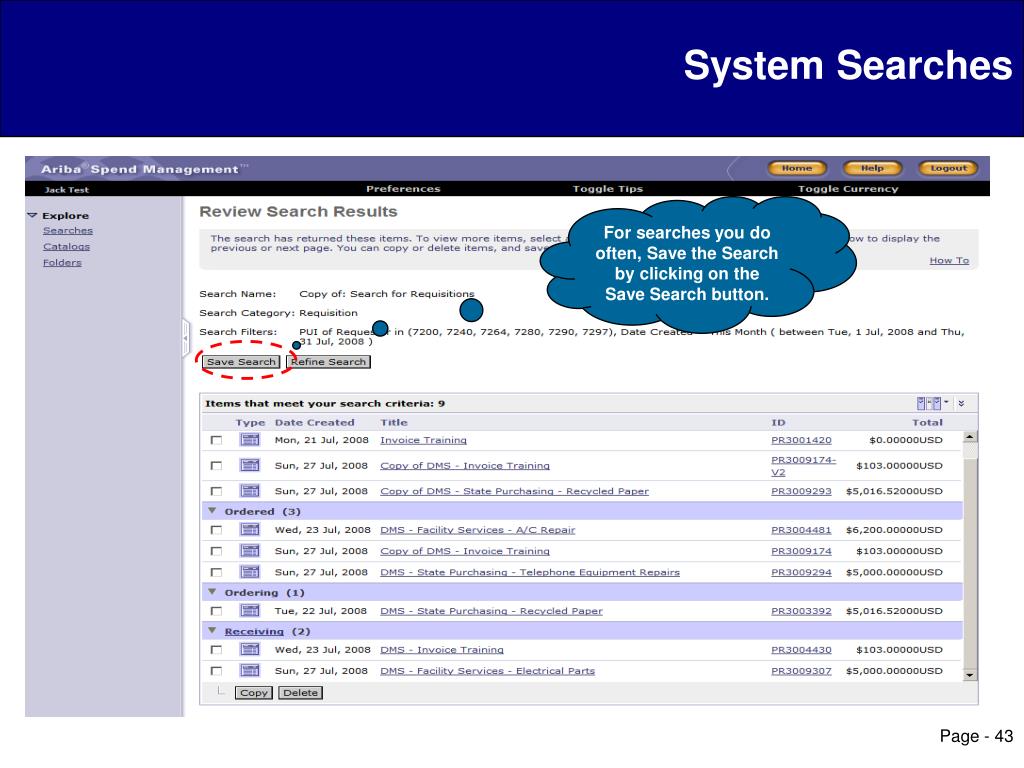
Task: Open the PR3009293 requisition link
Action: click(801, 491)
